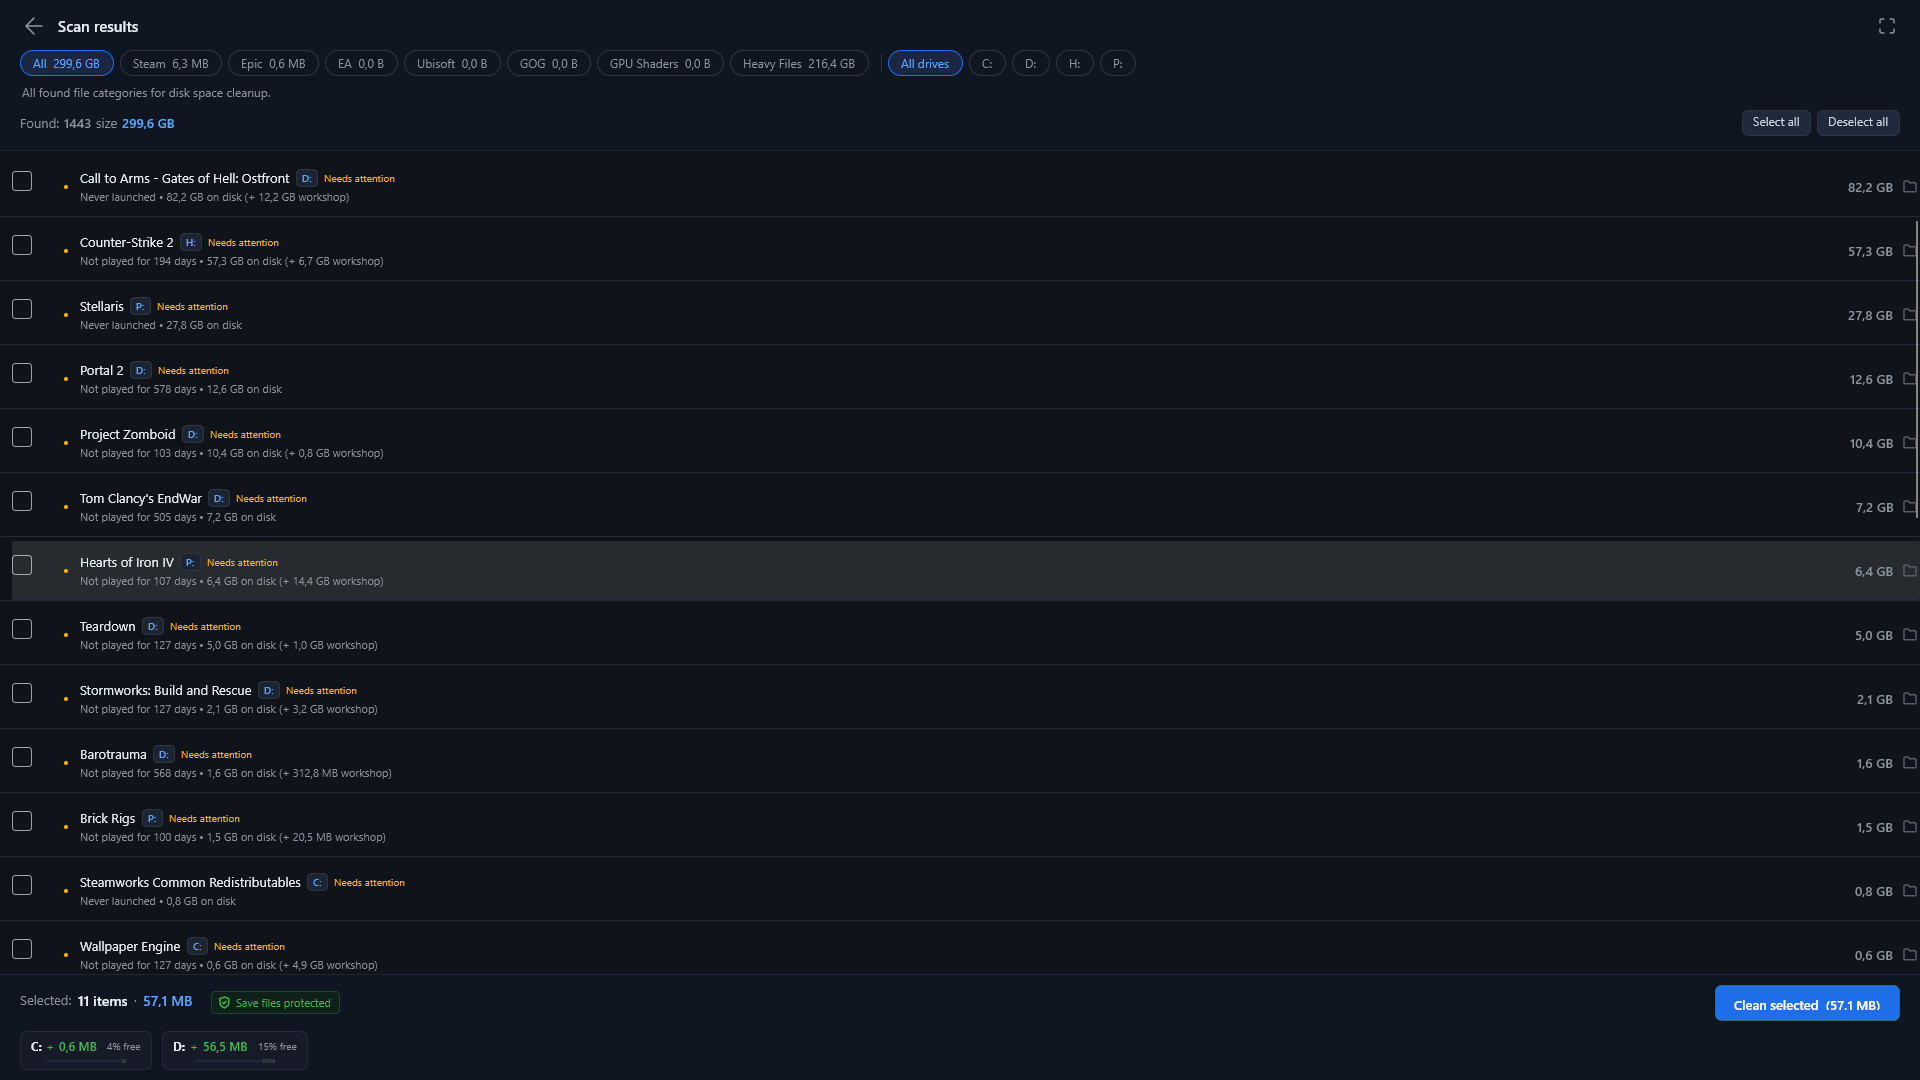Click the Selected 11 items summary
The image size is (1920, 1080).
pos(106,1001)
